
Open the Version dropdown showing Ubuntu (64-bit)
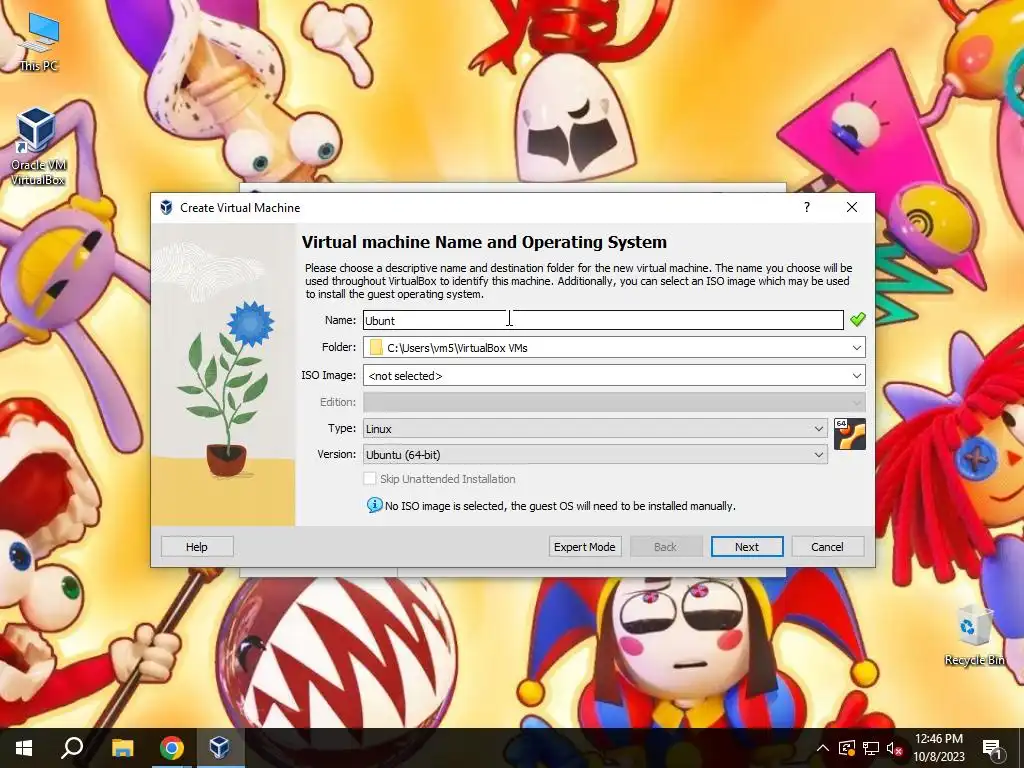click(595, 455)
